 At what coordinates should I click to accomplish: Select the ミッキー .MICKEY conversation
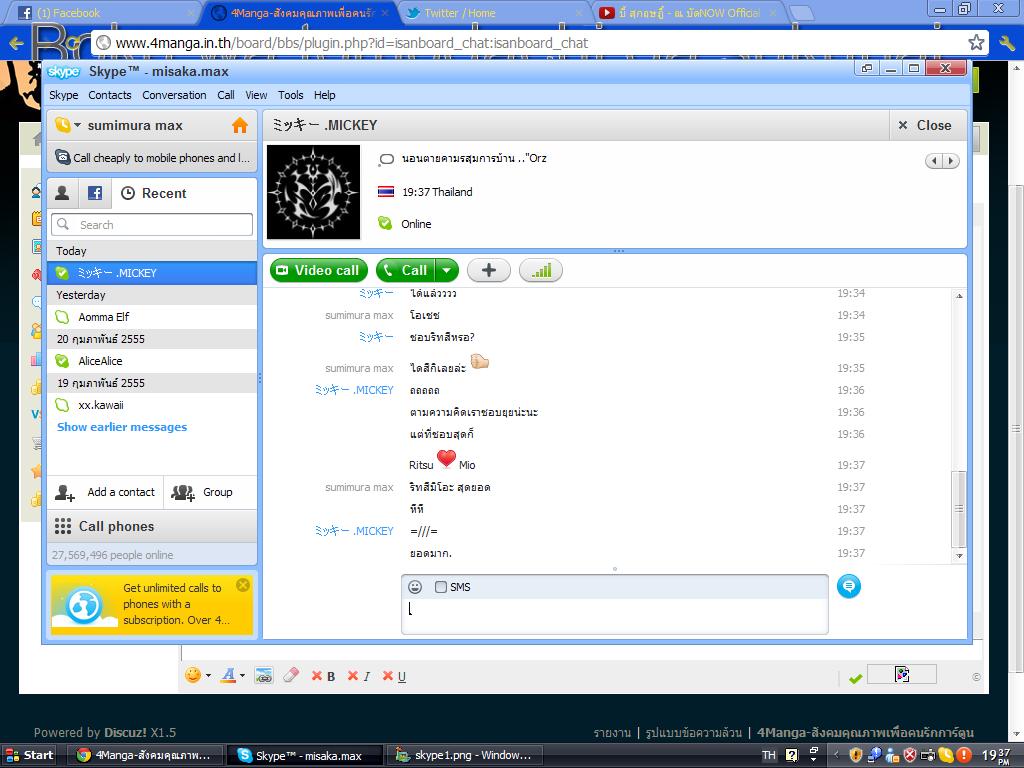[x=152, y=273]
